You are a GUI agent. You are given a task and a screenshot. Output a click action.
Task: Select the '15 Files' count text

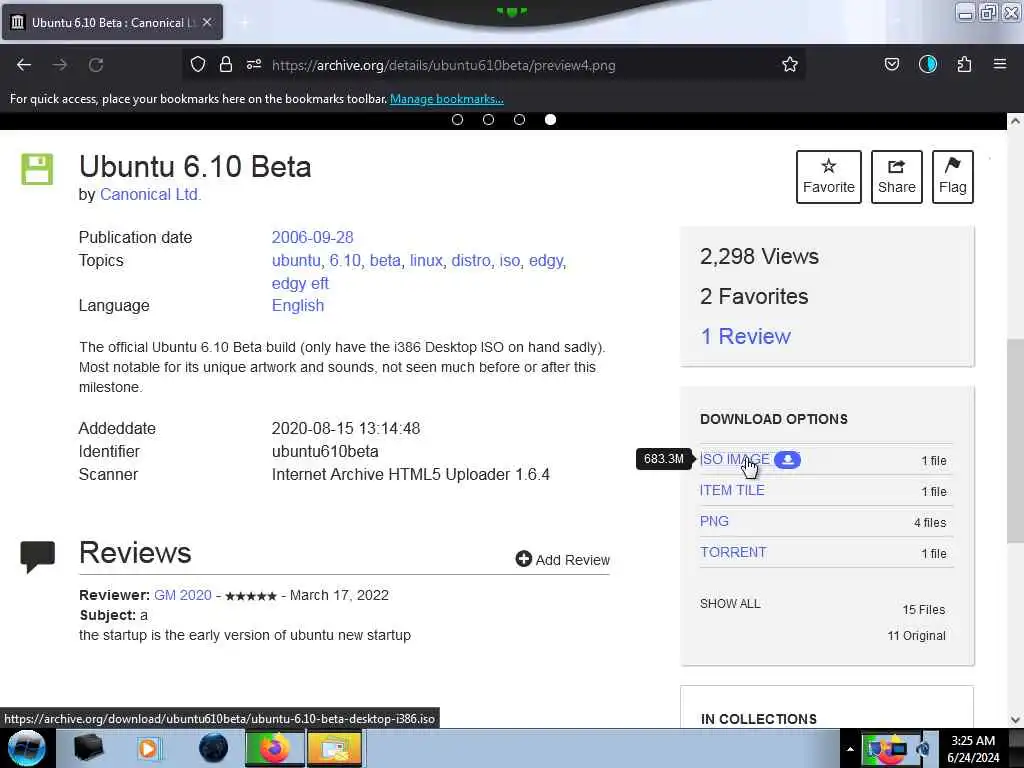click(923, 609)
